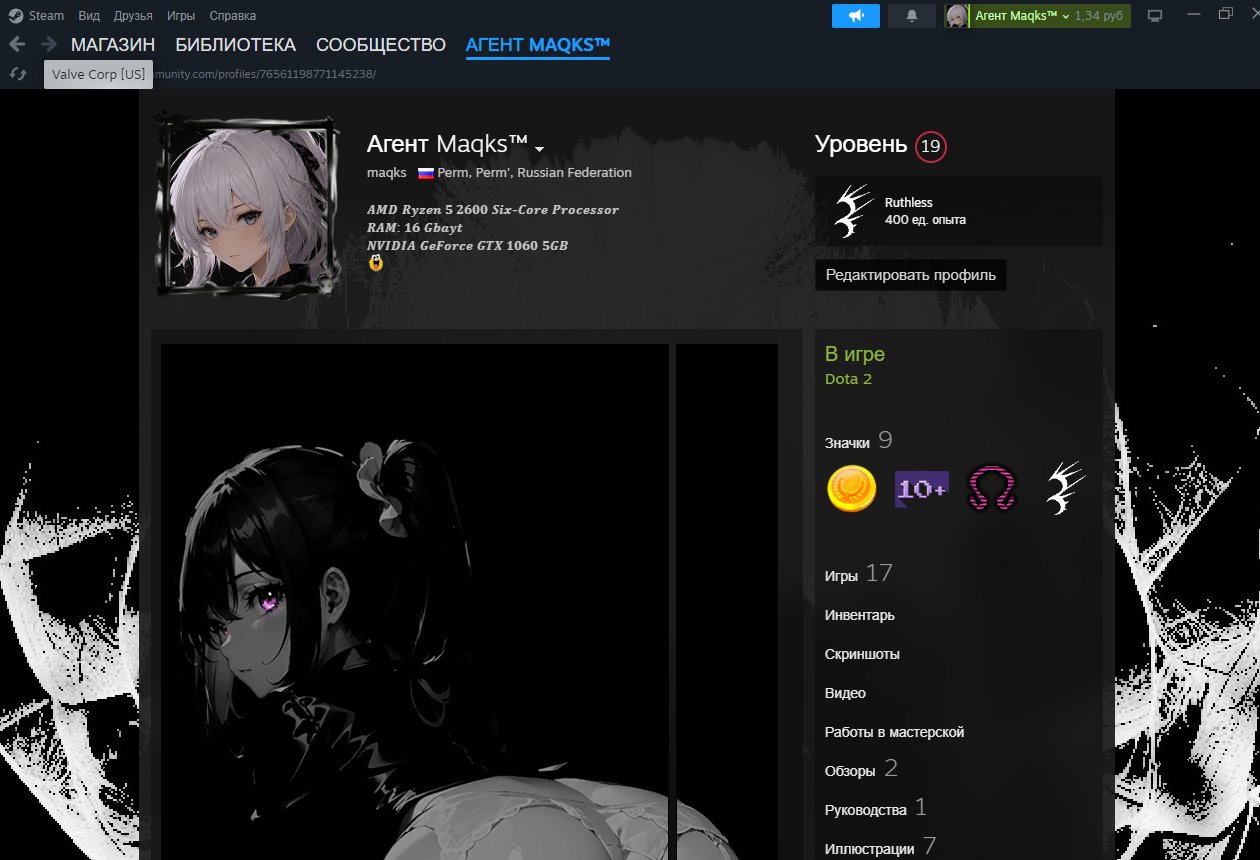Click the pink omega badge
The image size is (1260, 860).
point(992,489)
